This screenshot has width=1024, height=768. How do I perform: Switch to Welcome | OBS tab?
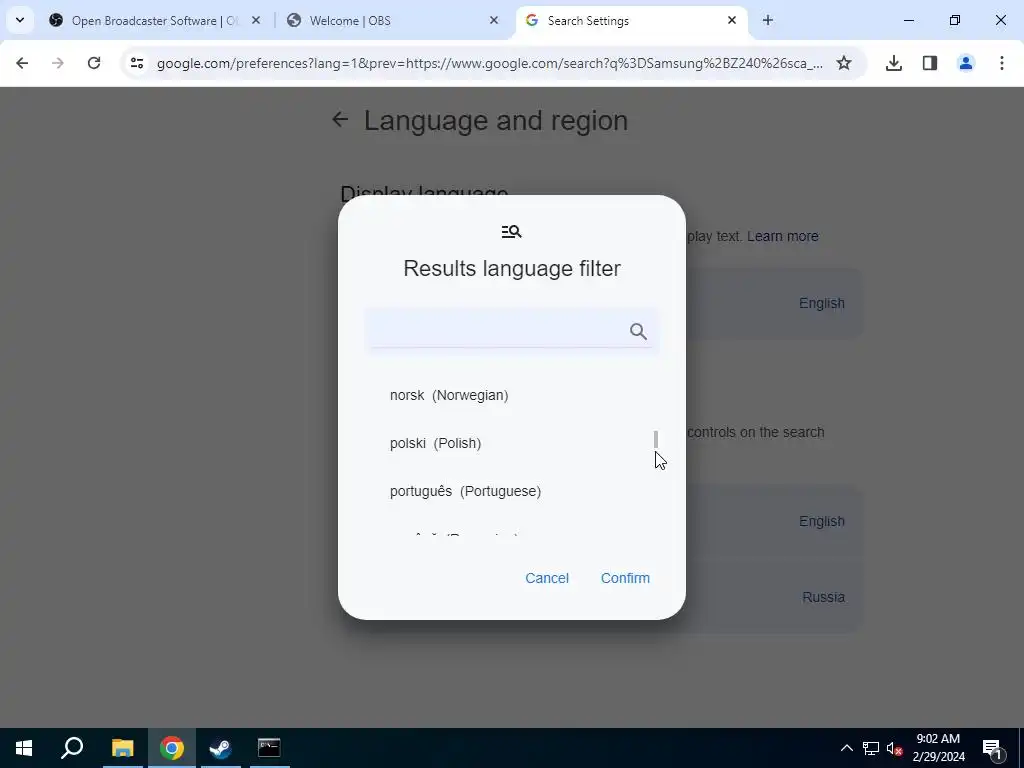[x=394, y=20]
